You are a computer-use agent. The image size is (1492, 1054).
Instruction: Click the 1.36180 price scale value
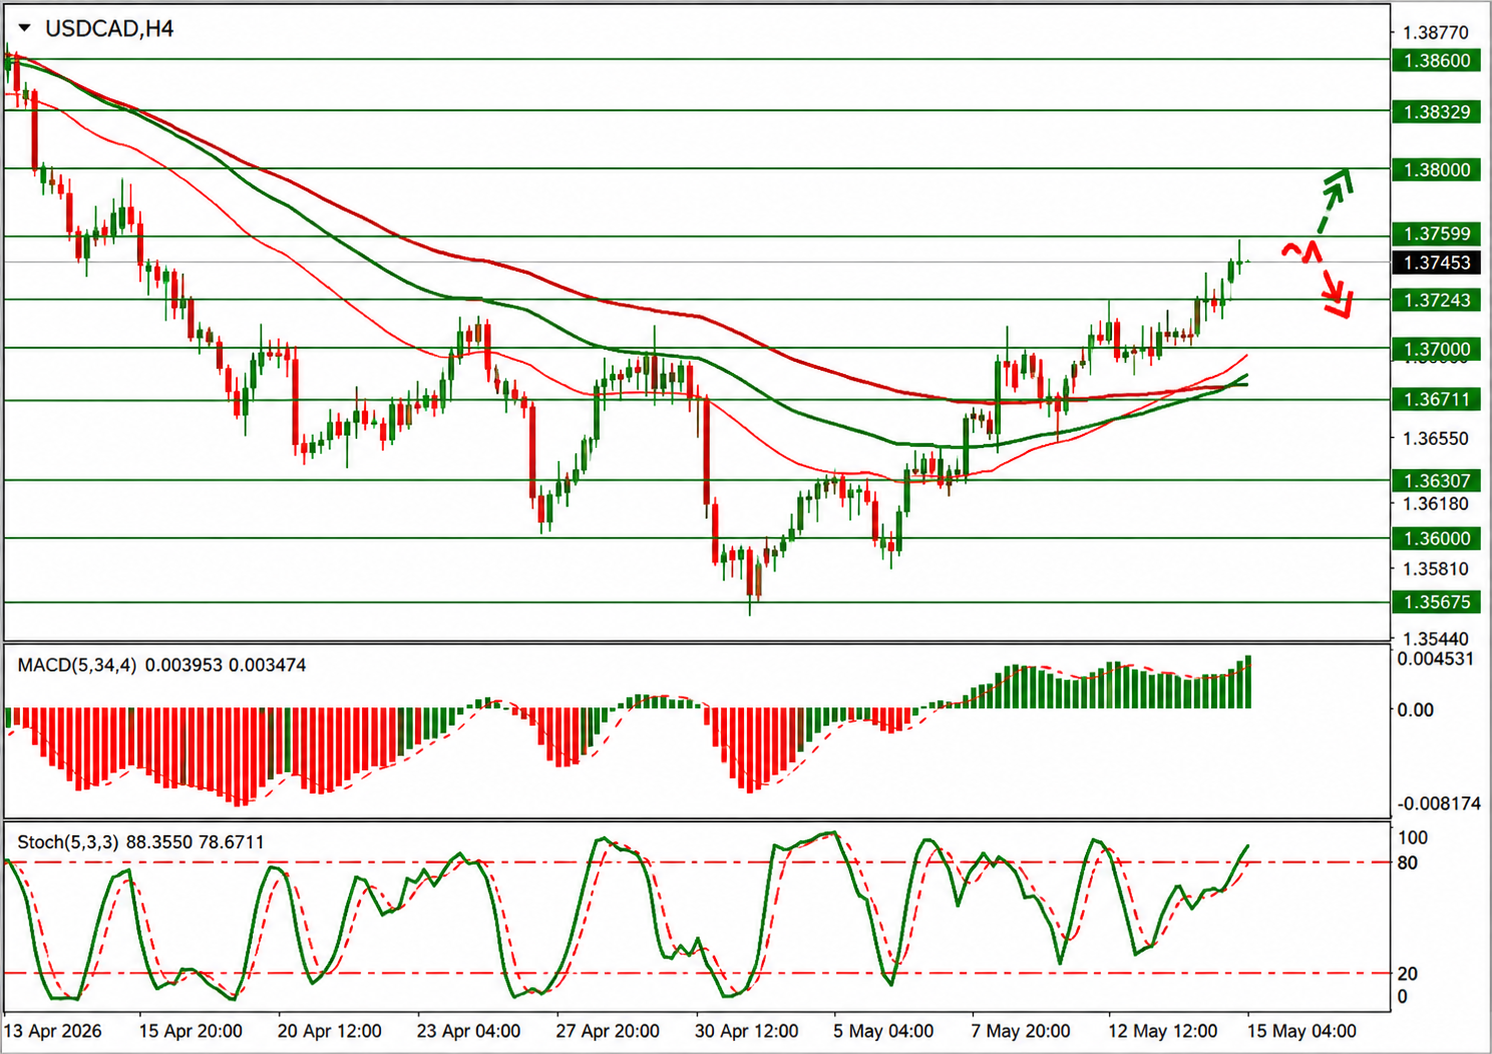click(1436, 505)
